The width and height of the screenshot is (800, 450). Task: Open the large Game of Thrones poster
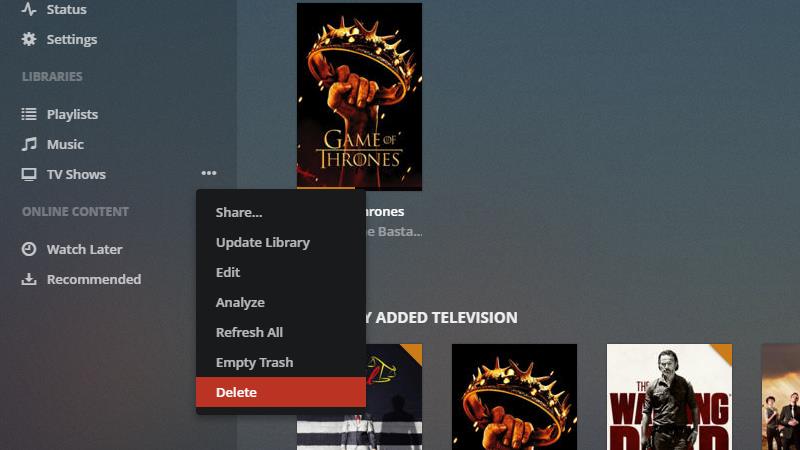(x=359, y=96)
